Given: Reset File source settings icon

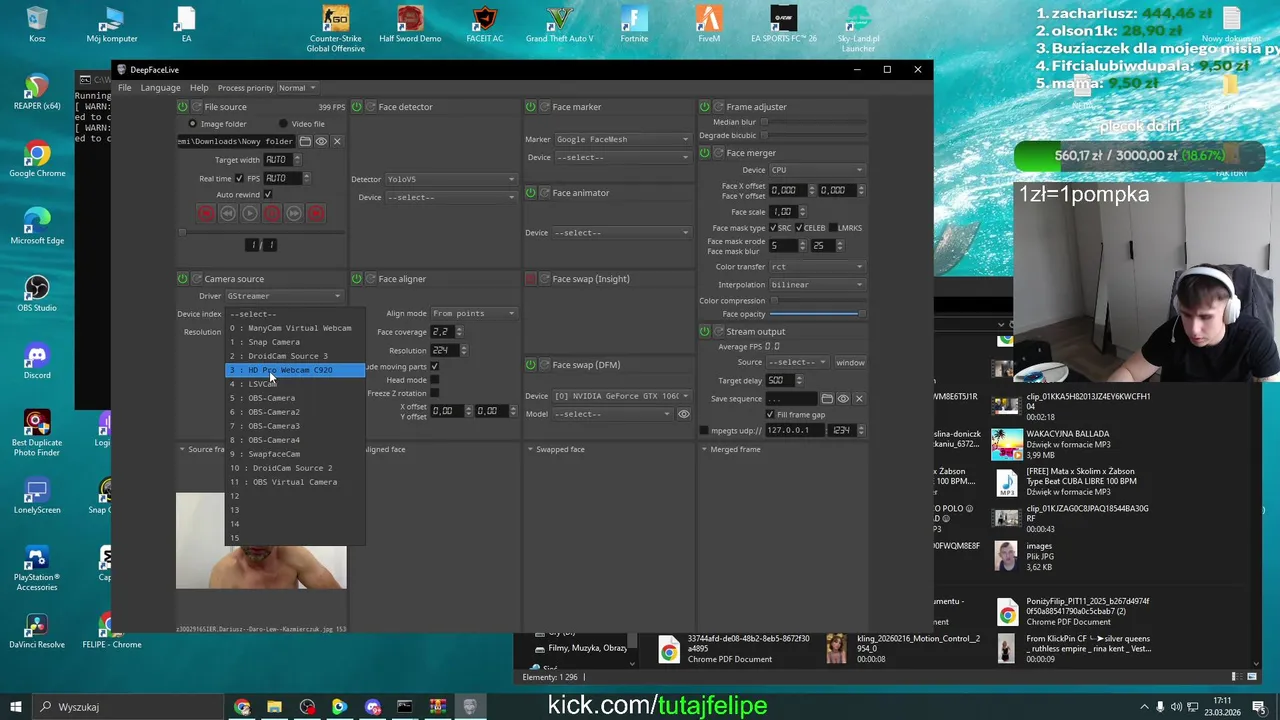Looking at the screenshot, I should (x=196, y=107).
